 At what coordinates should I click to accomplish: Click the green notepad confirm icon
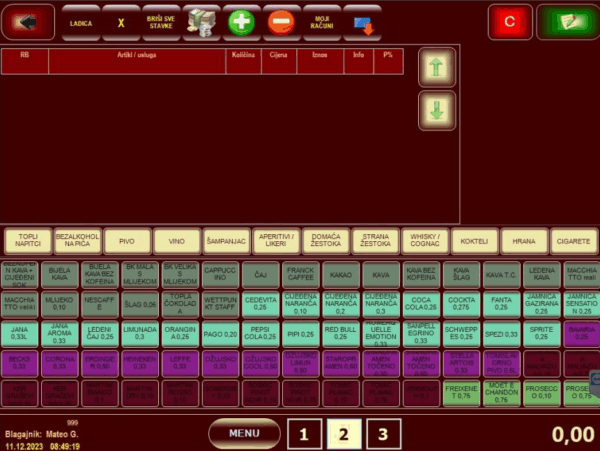pos(567,21)
